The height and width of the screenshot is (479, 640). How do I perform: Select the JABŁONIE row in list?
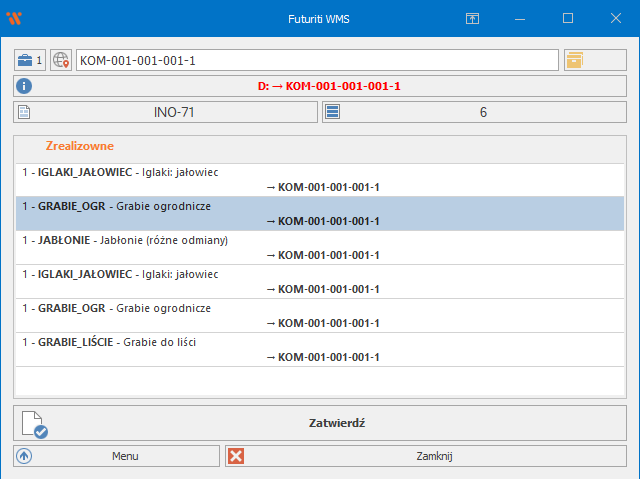[x=319, y=247]
